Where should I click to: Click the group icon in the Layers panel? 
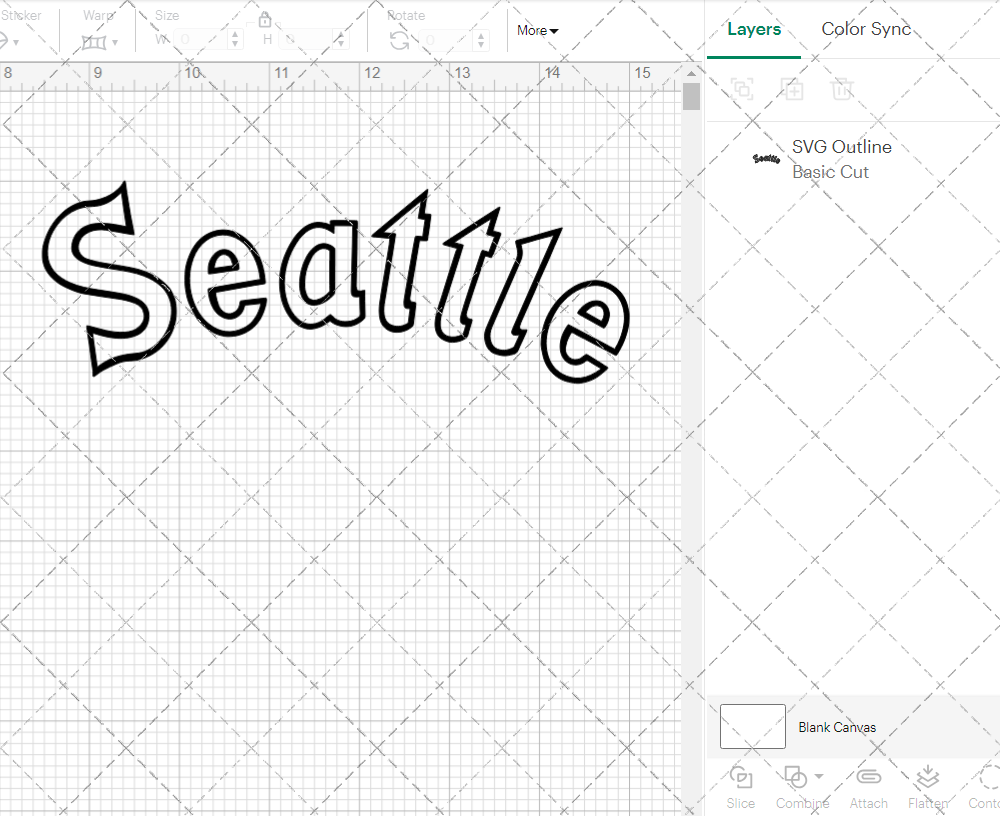742,89
